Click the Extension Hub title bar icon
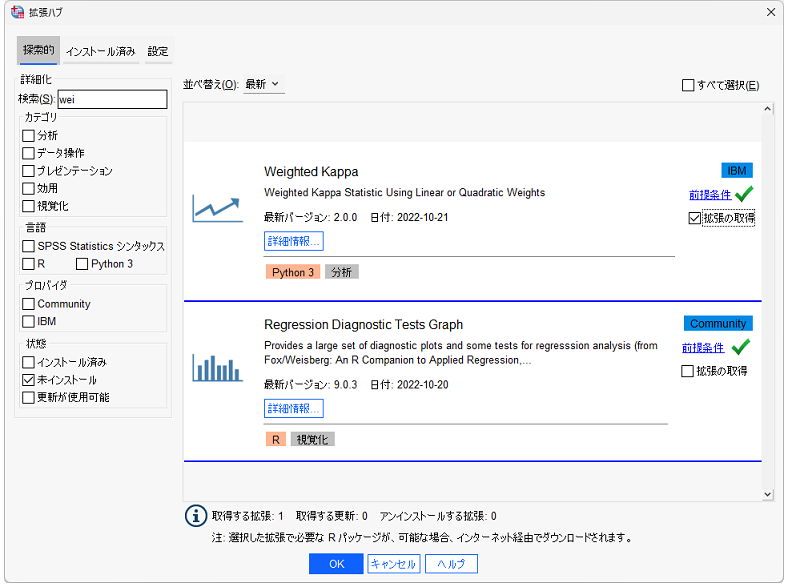Image resolution: width=788 pixels, height=587 pixels. tap(17, 12)
